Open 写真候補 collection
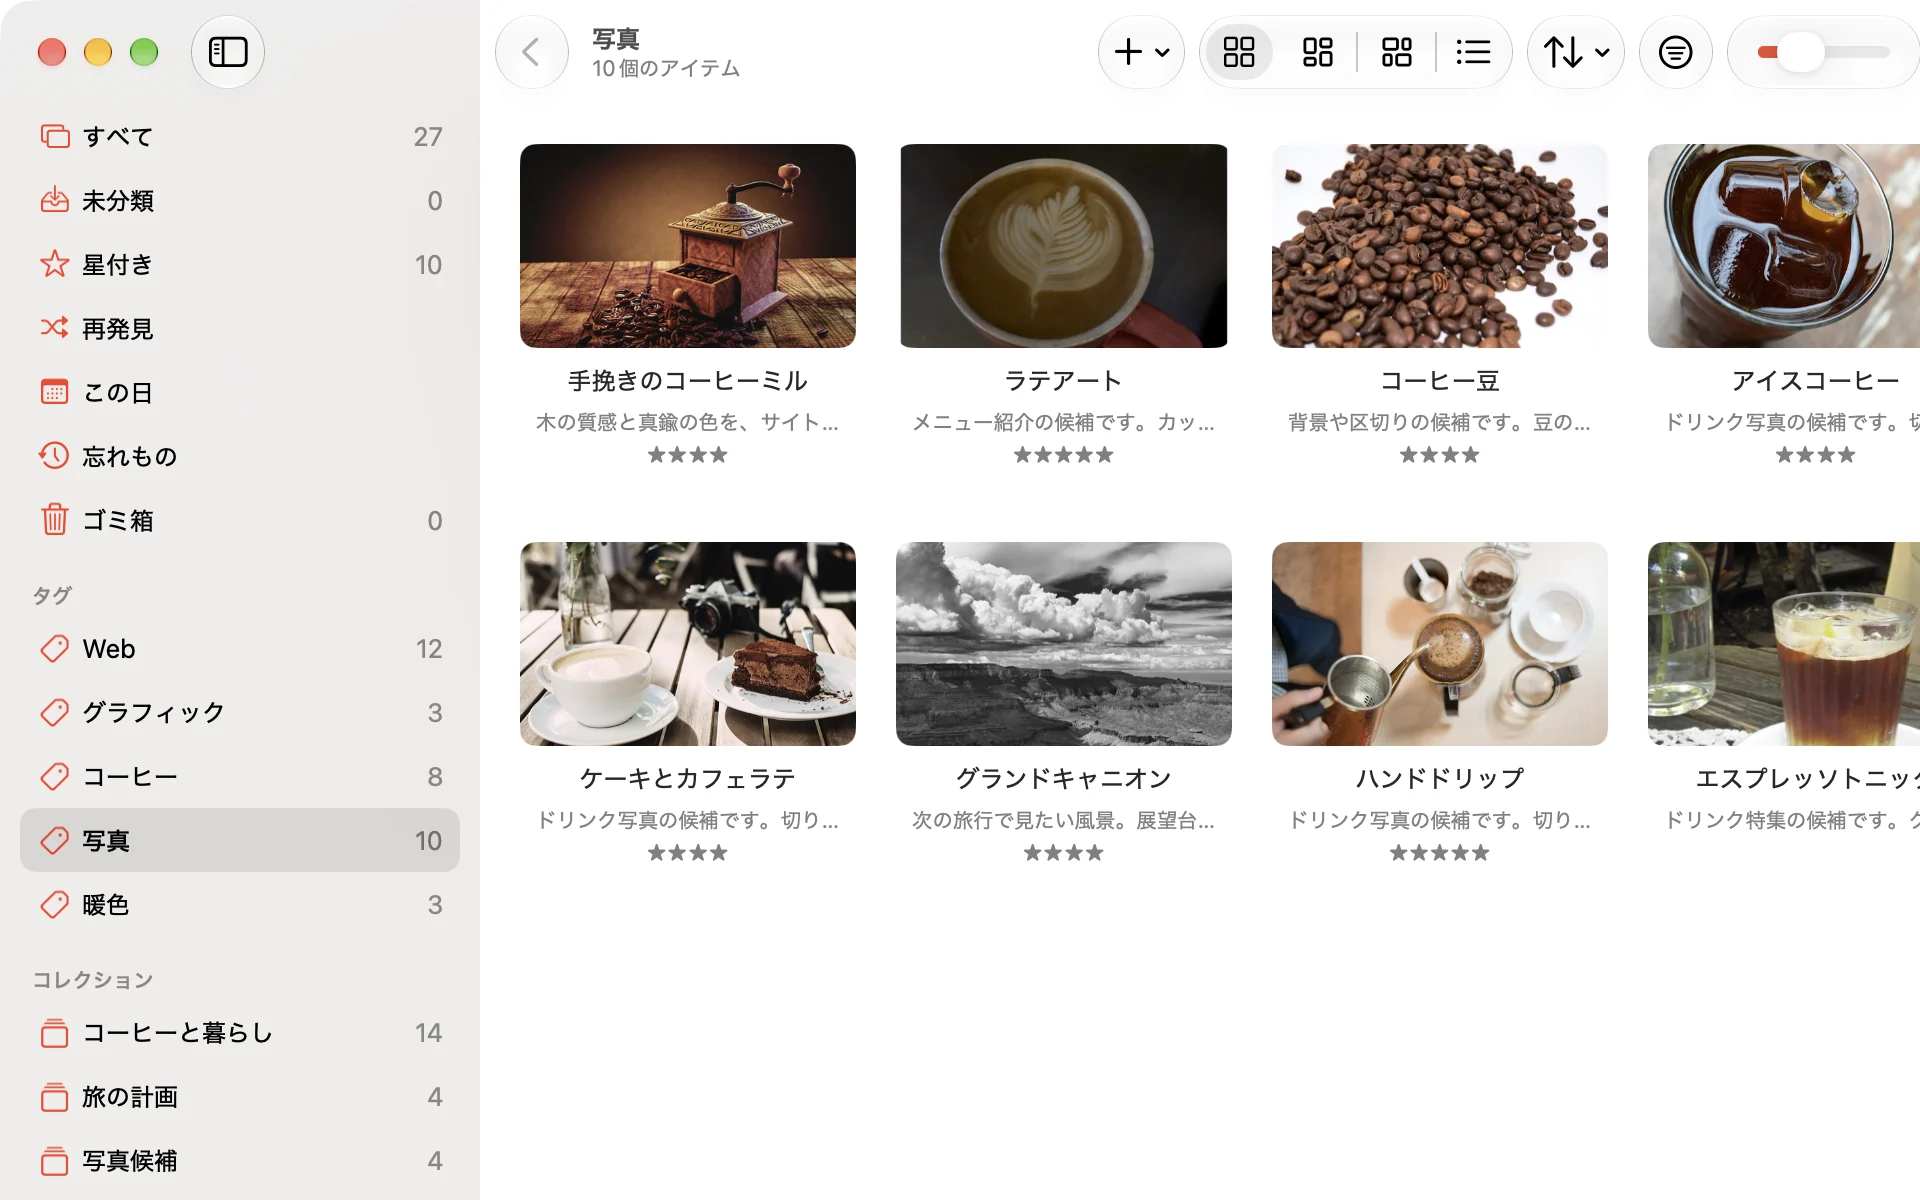Viewport: 1920px width, 1200px height. 240,1160
